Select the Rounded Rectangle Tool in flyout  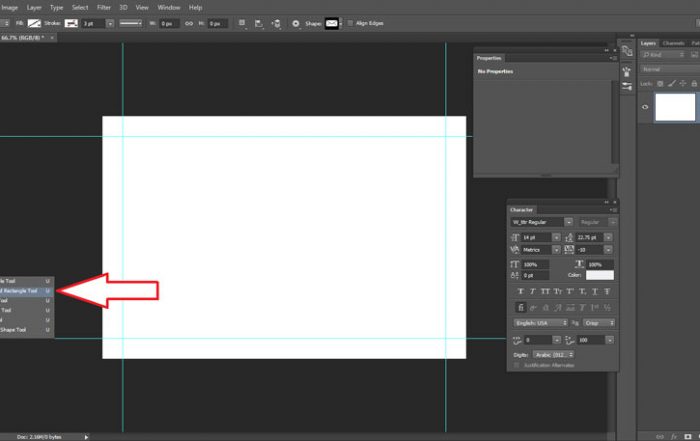[x=26, y=291]
